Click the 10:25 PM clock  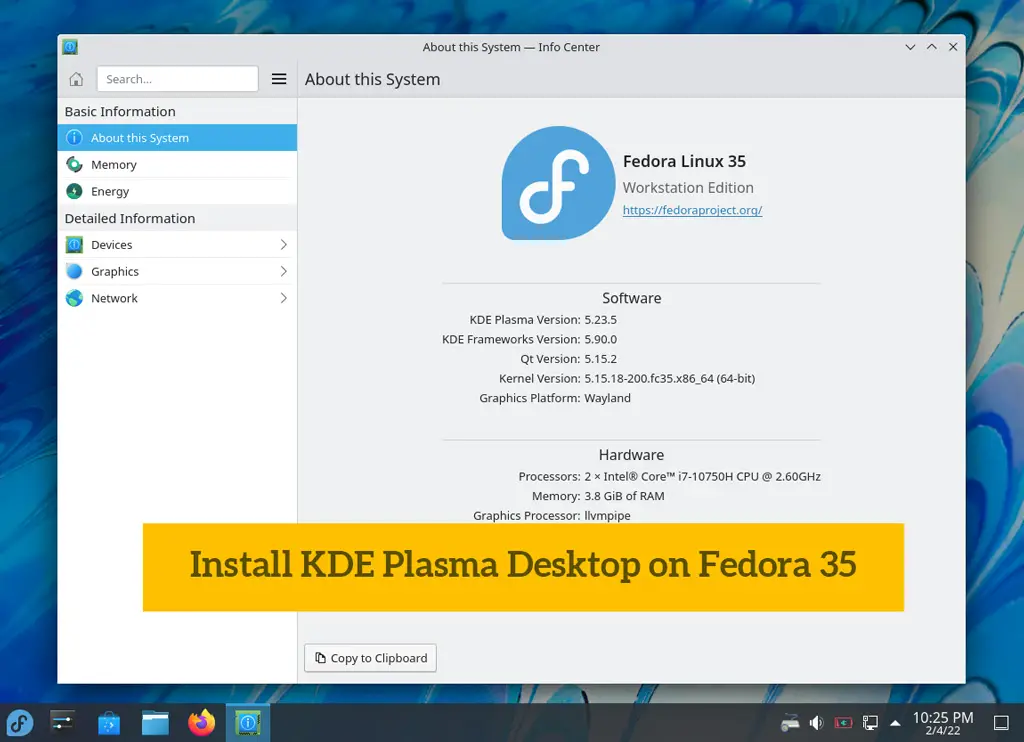[942, 718]
